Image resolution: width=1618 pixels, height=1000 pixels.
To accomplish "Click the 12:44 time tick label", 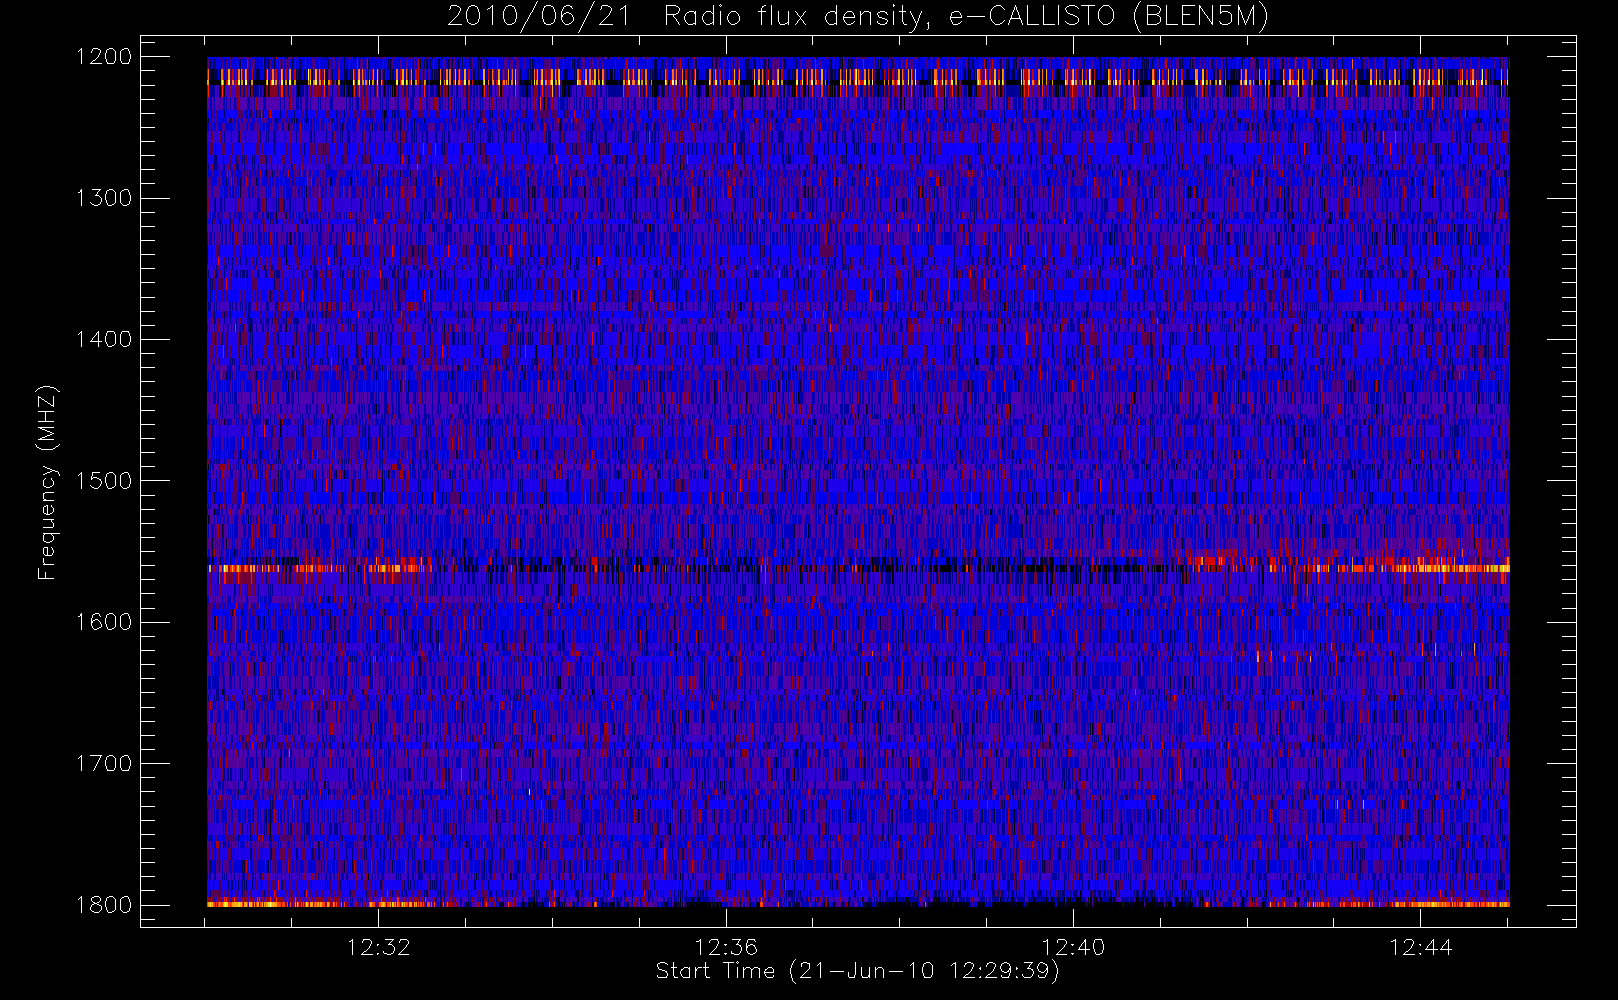I will pos(1420,947).
